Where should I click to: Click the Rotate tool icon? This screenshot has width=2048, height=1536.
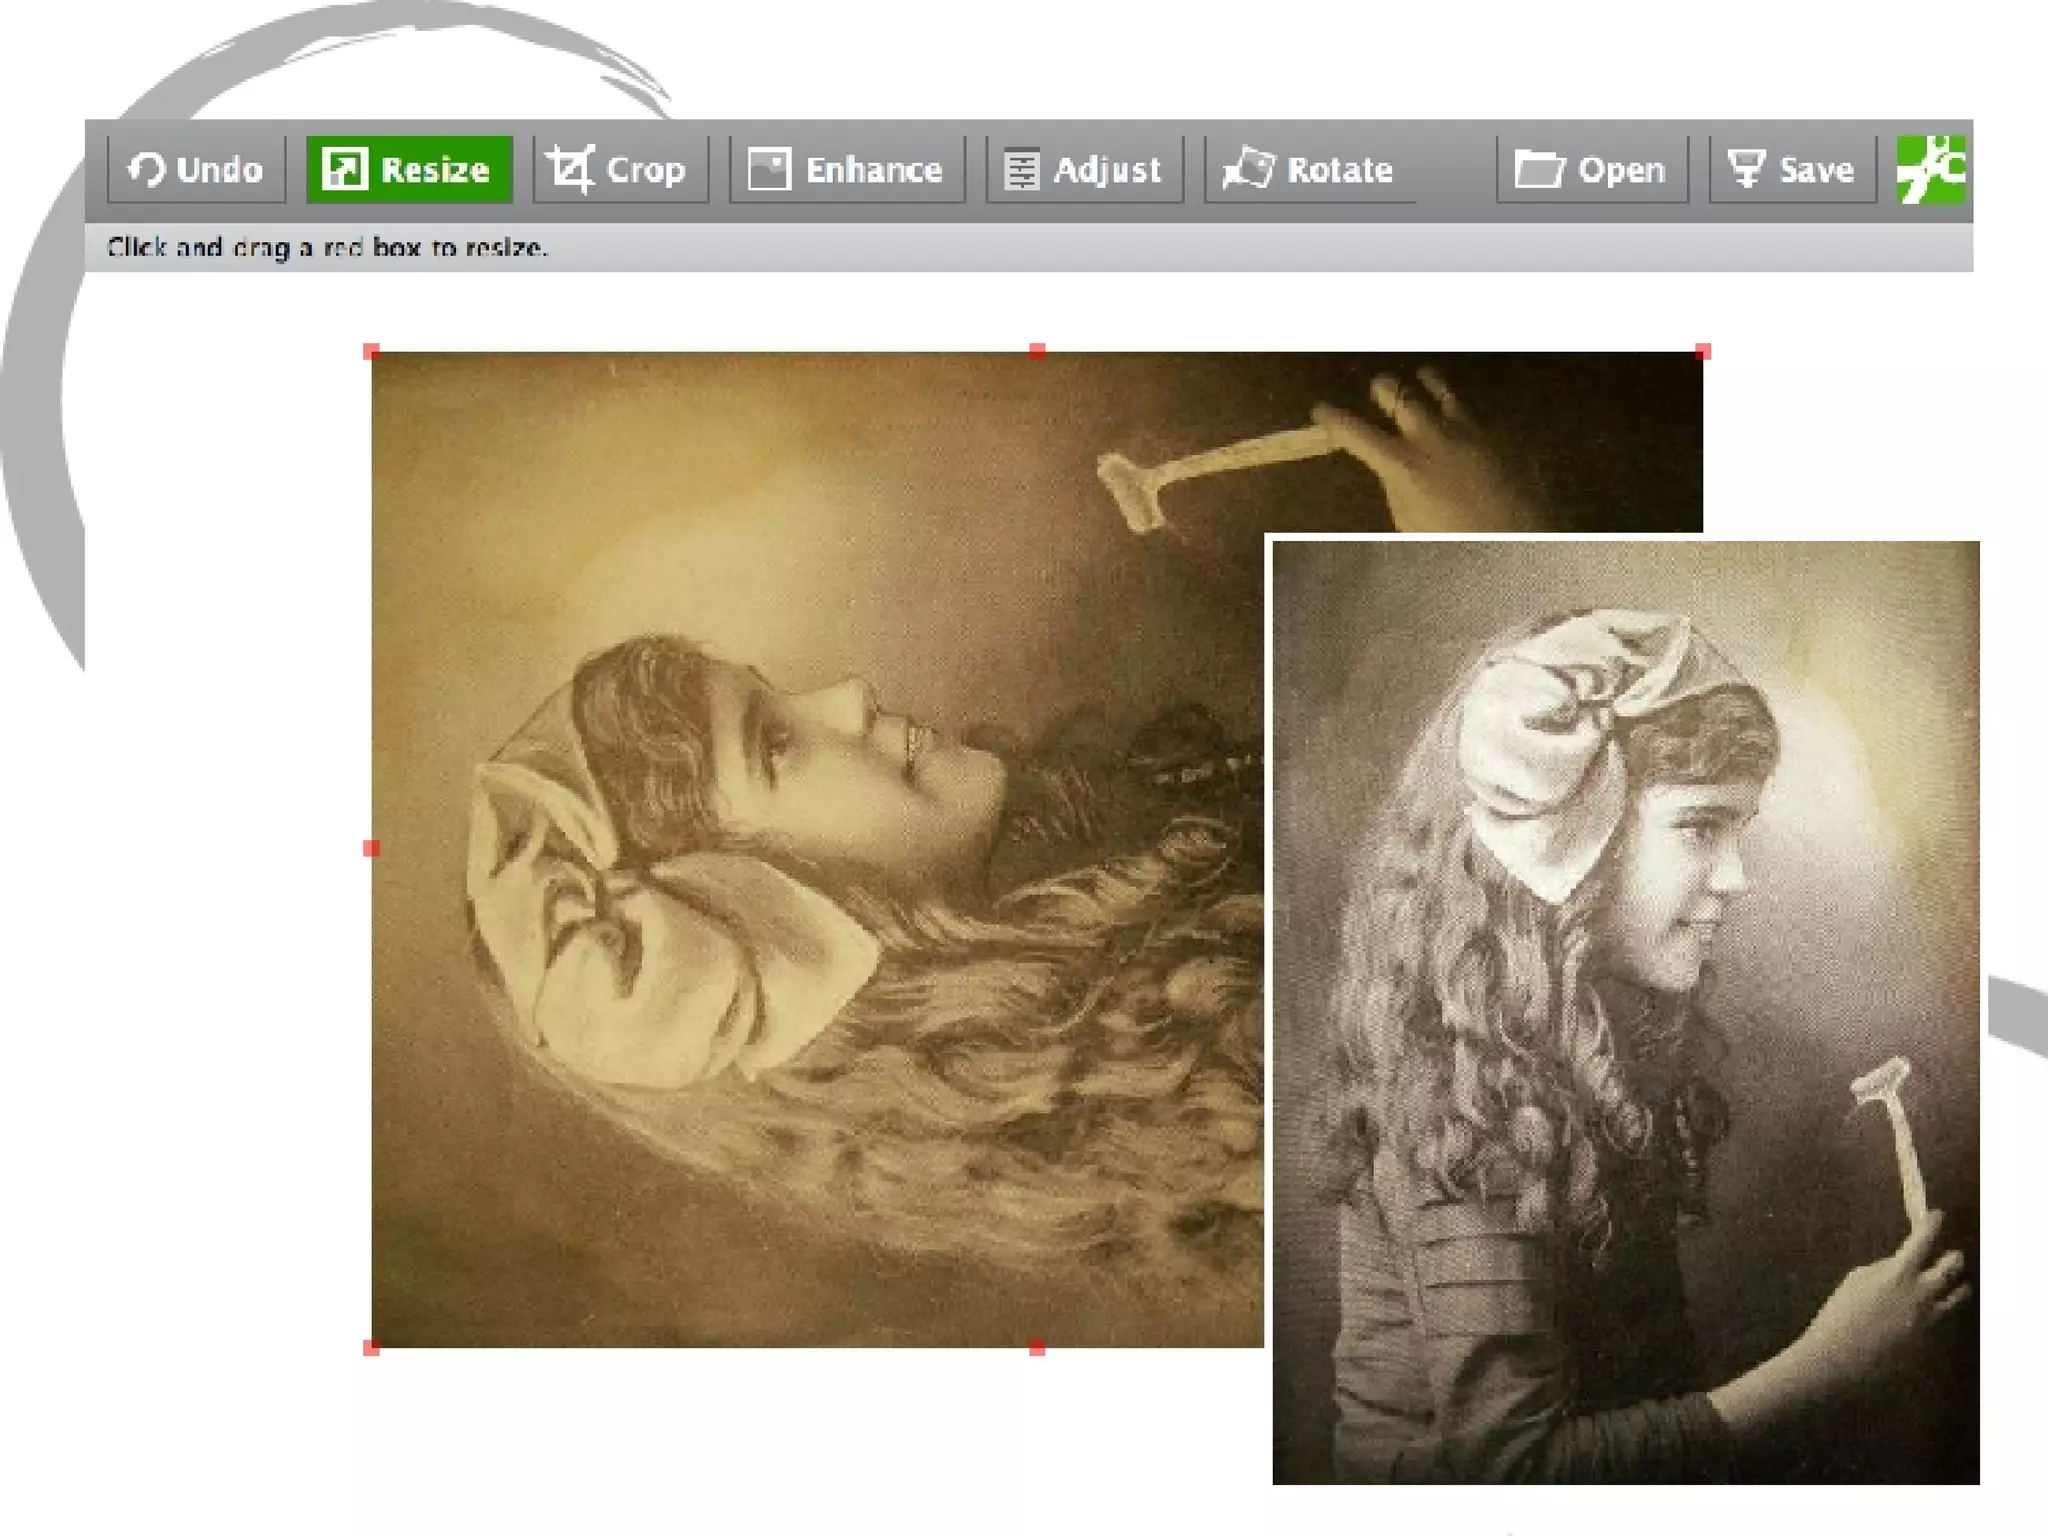click(x=1249, y=168)
